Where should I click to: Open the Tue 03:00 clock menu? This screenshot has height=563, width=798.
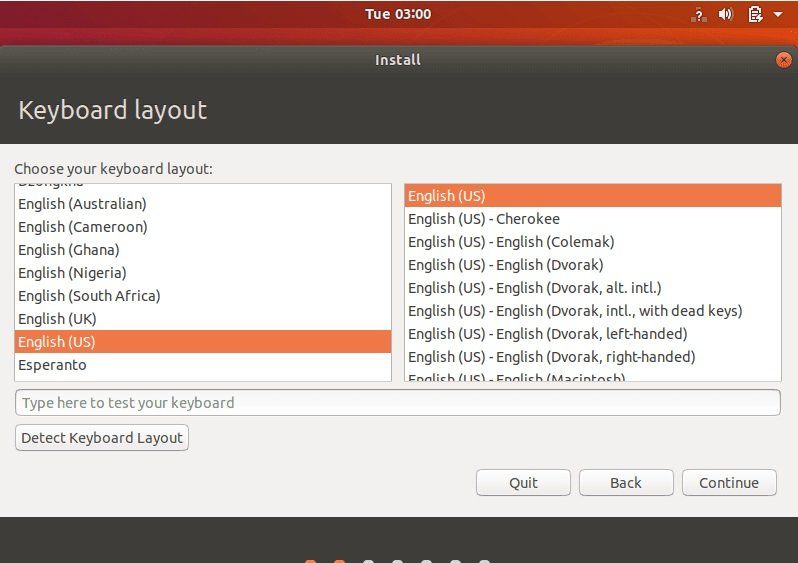[398, 14]
